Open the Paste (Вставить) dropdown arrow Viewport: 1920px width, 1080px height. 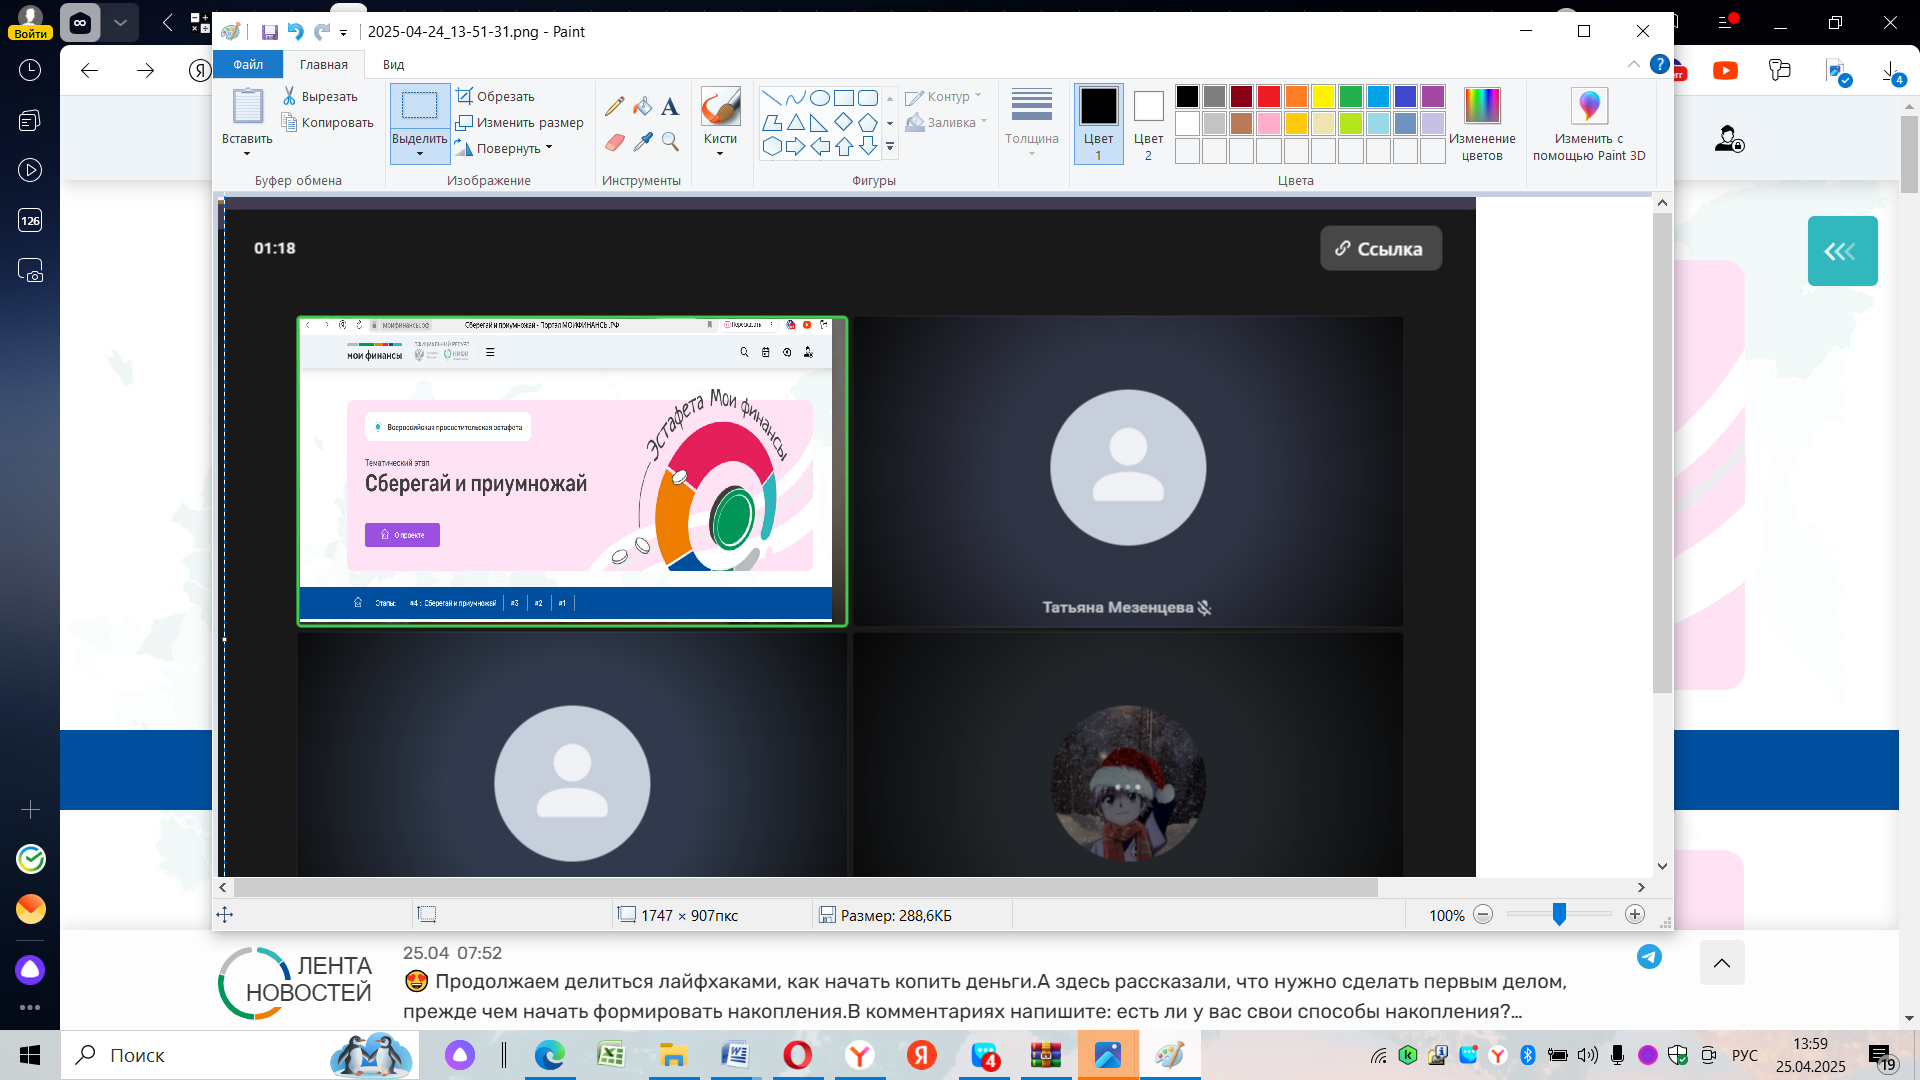(247, 154)
